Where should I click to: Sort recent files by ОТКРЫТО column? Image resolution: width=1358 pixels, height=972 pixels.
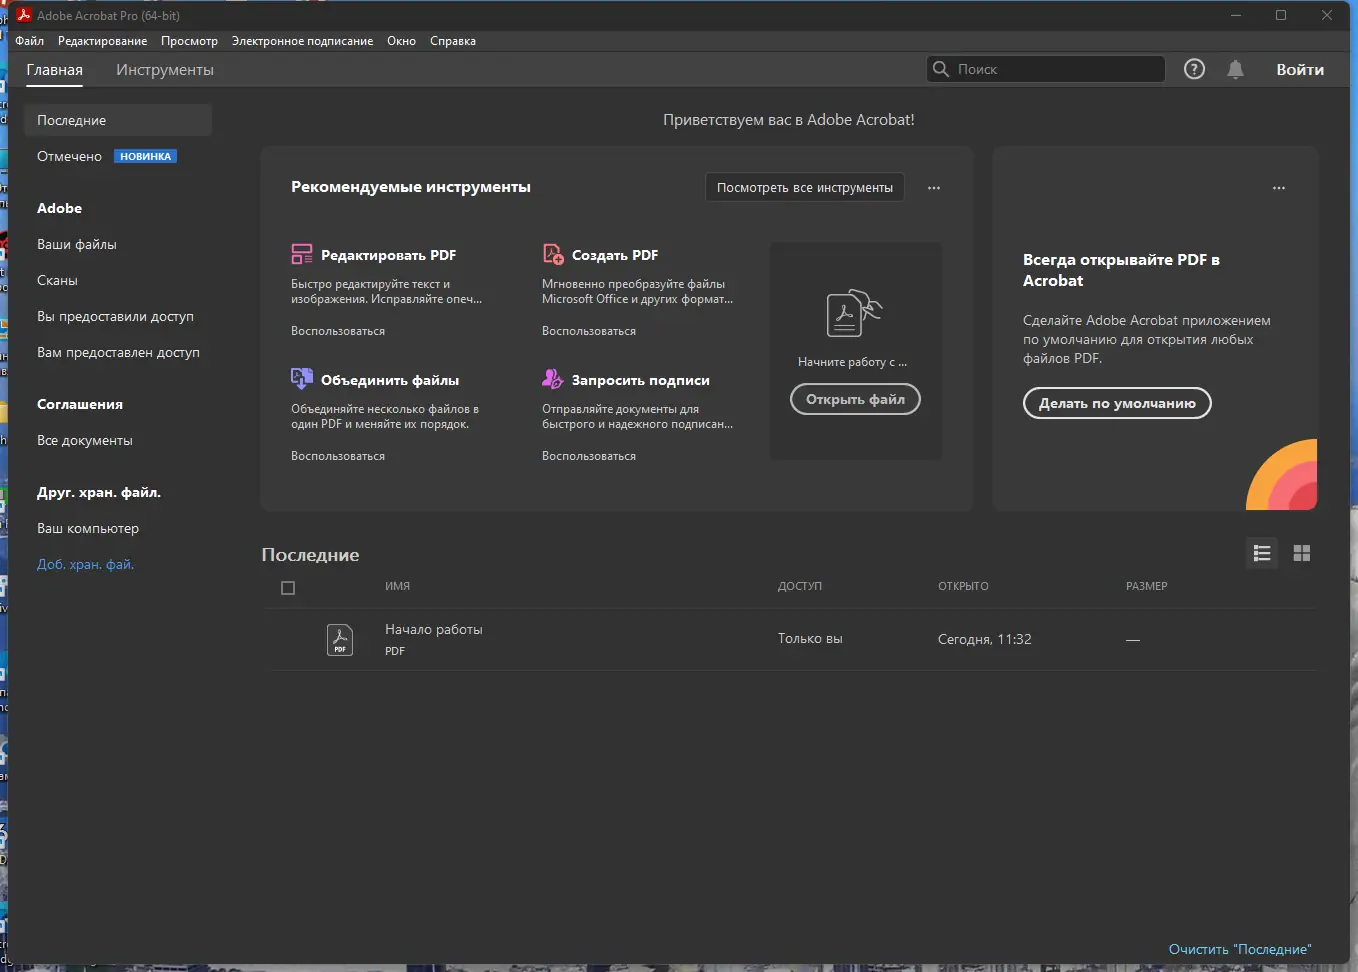coord(963,586)
